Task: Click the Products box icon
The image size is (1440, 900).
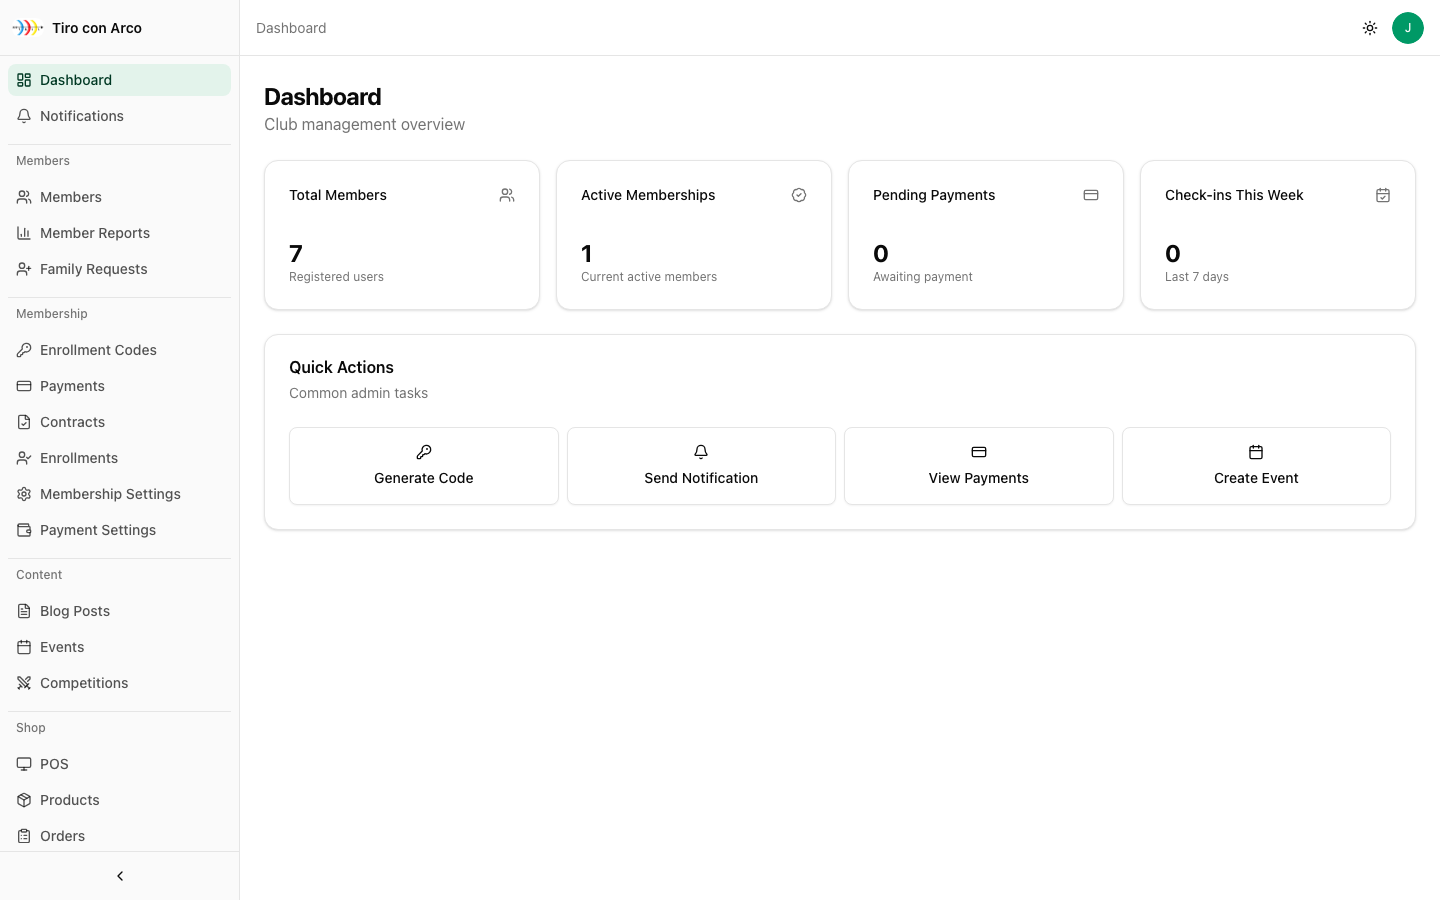Action: click(23, 800)
